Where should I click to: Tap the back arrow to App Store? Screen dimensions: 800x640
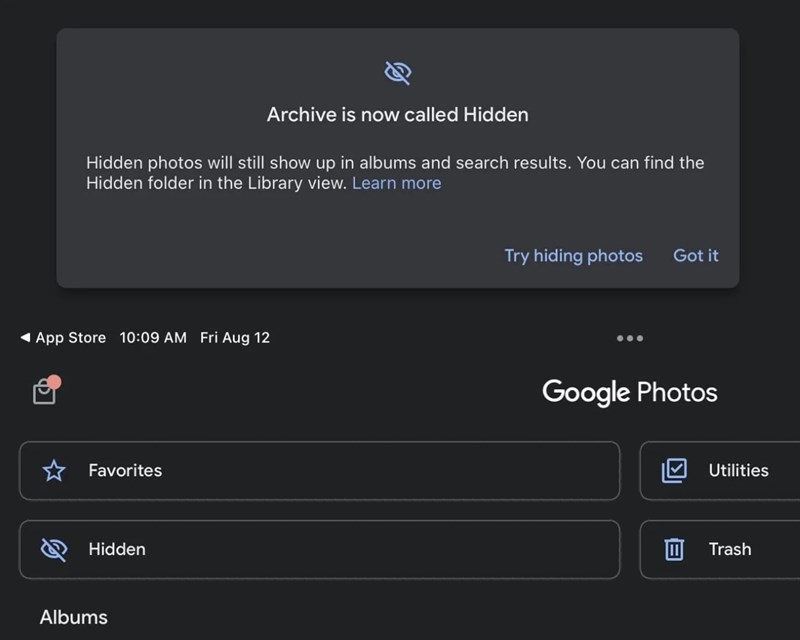[25, 338]
